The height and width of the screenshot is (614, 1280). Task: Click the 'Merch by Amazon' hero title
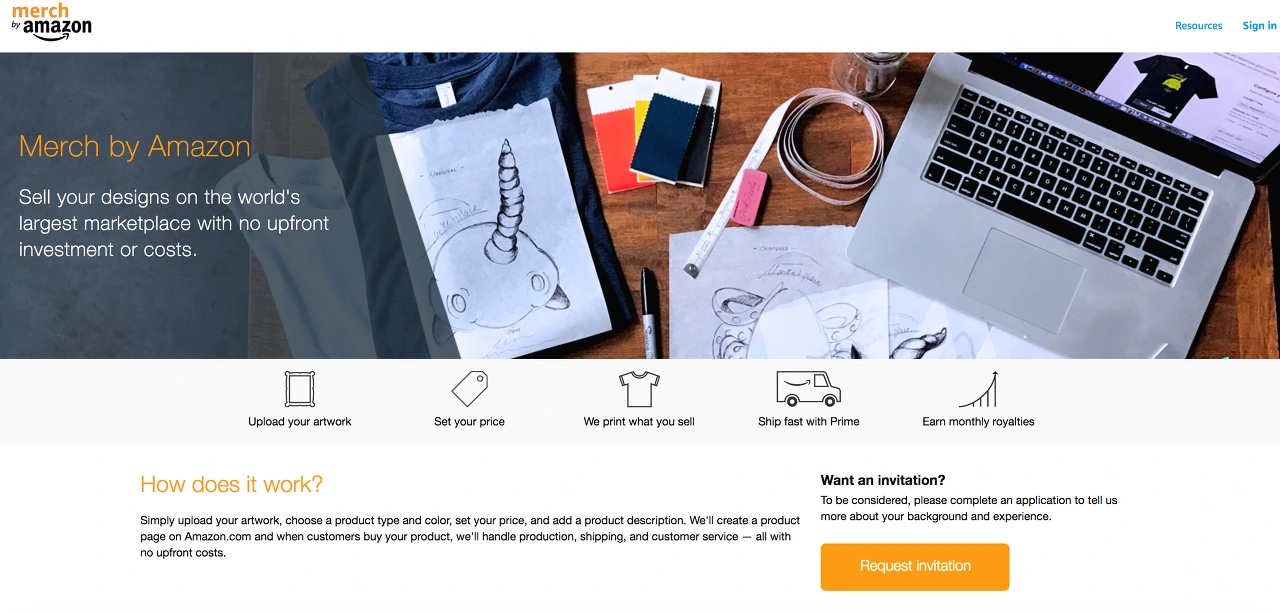coord(134,147)
